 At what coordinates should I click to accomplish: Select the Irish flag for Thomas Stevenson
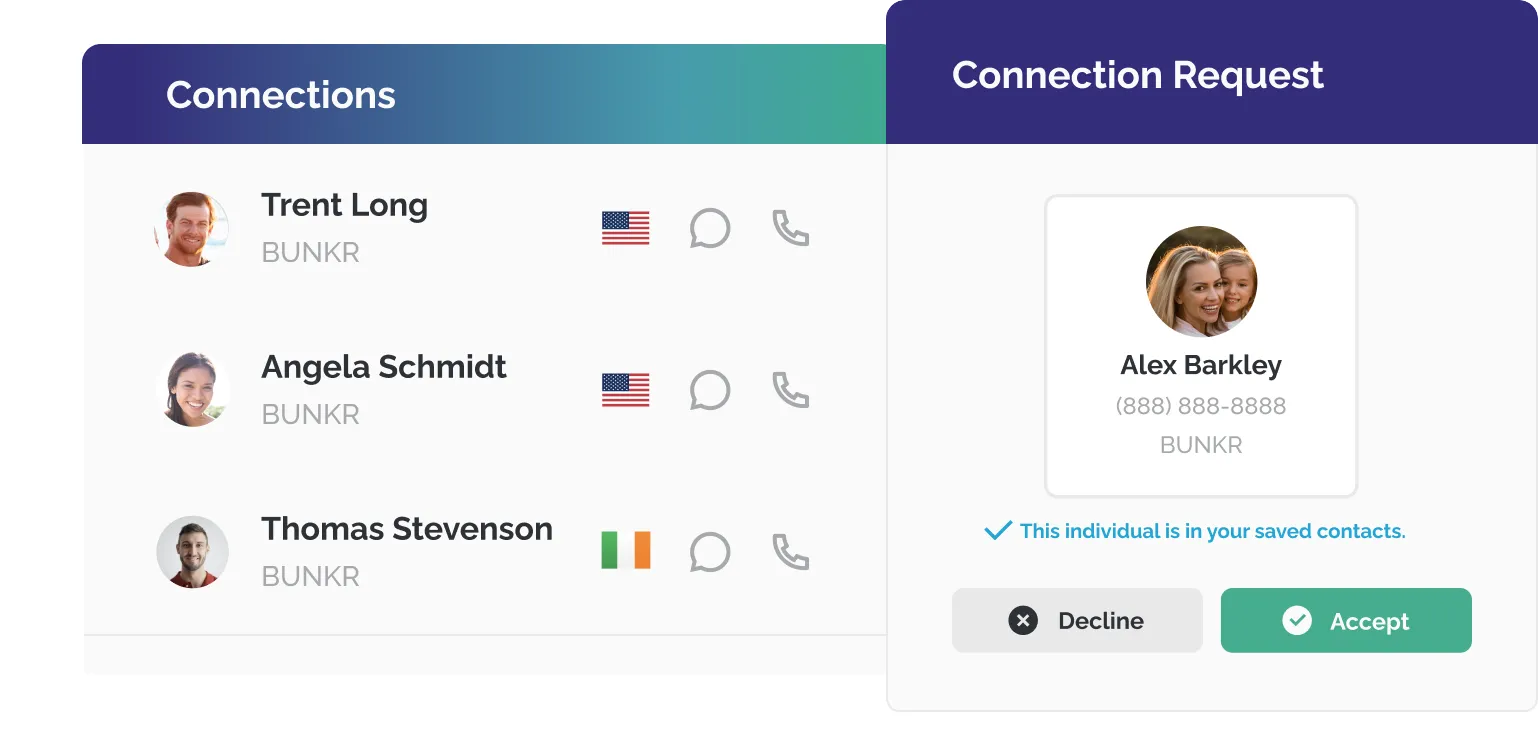(626, 550)
